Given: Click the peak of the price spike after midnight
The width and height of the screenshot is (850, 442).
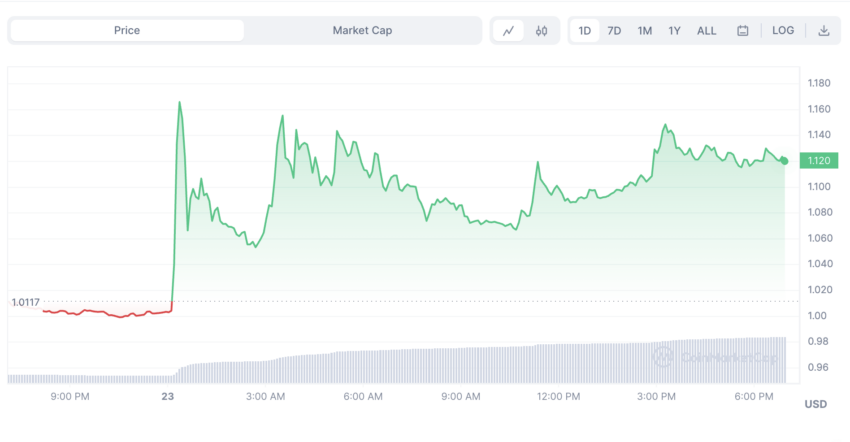Looking at the screenshot, I should point(179,102).
